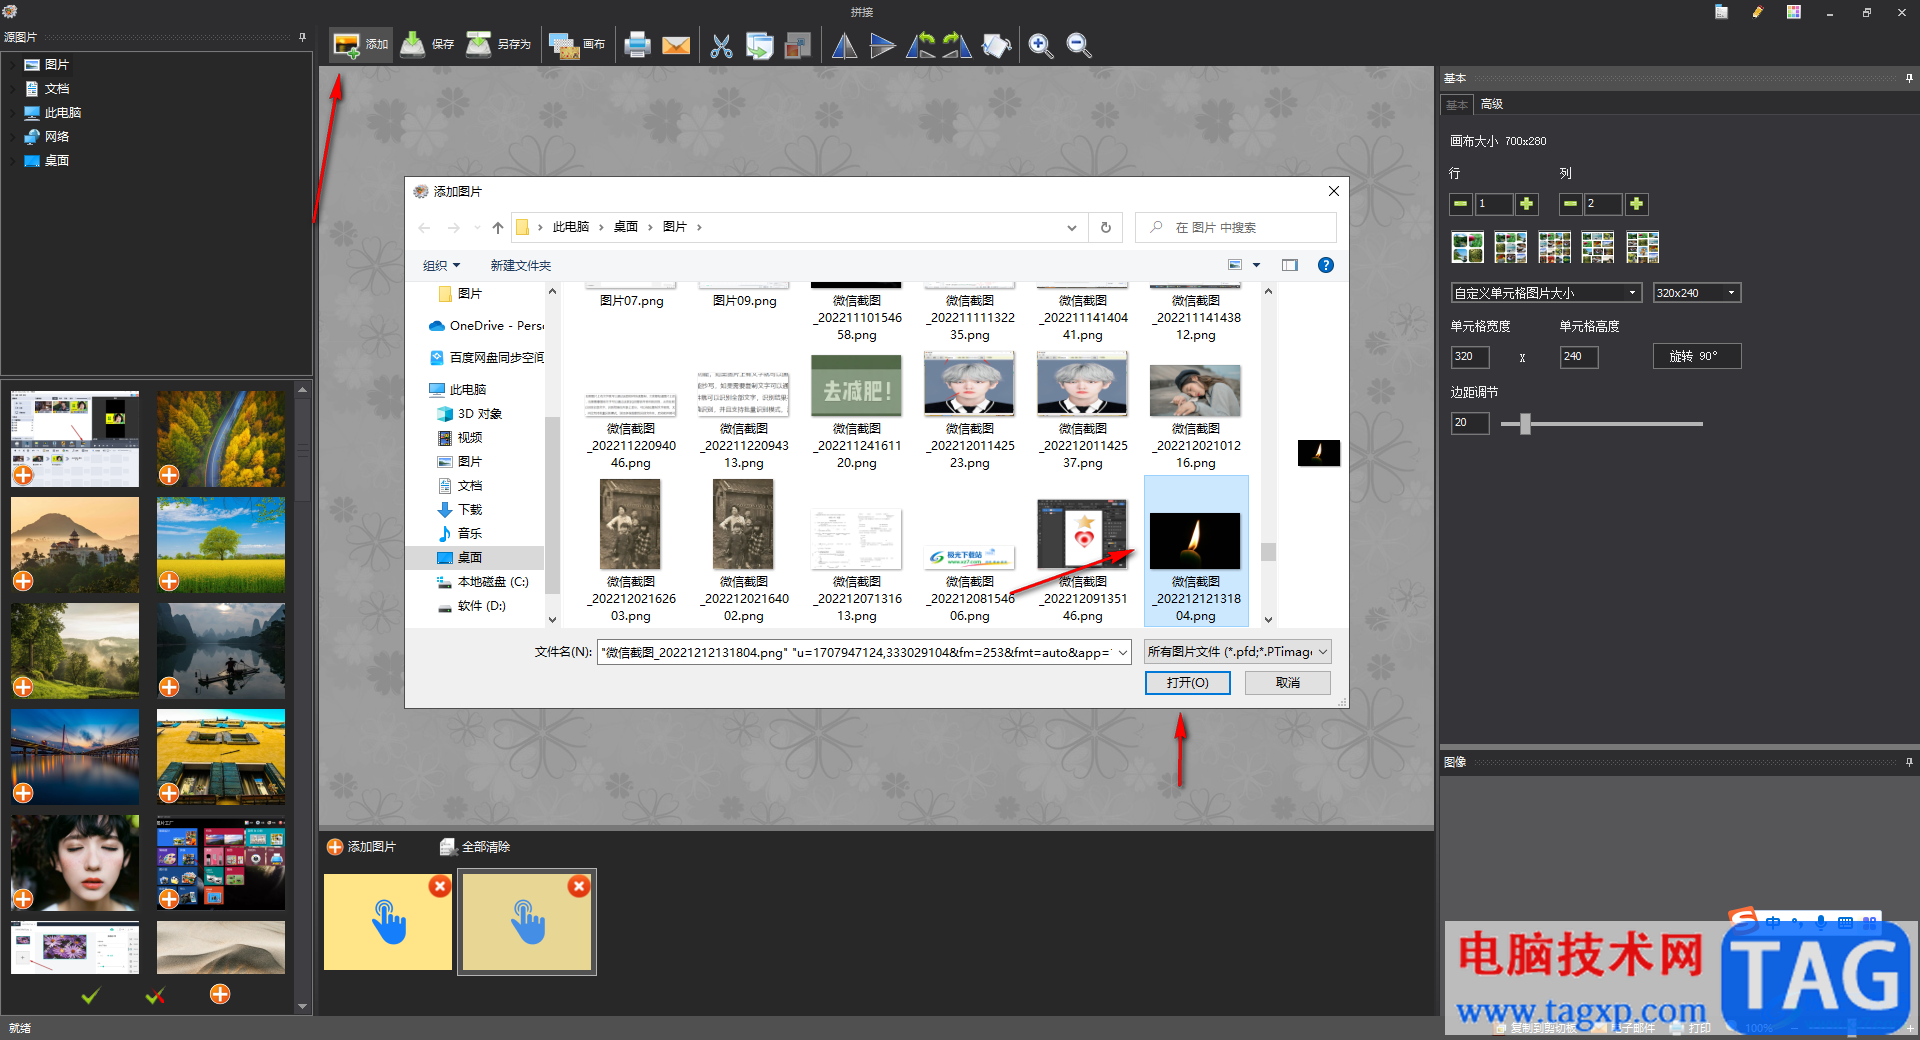Click the up-folder arrow in dialog
This screenshot has width=1920, height=1040.
pyautogui.click(x=498, y=227)
